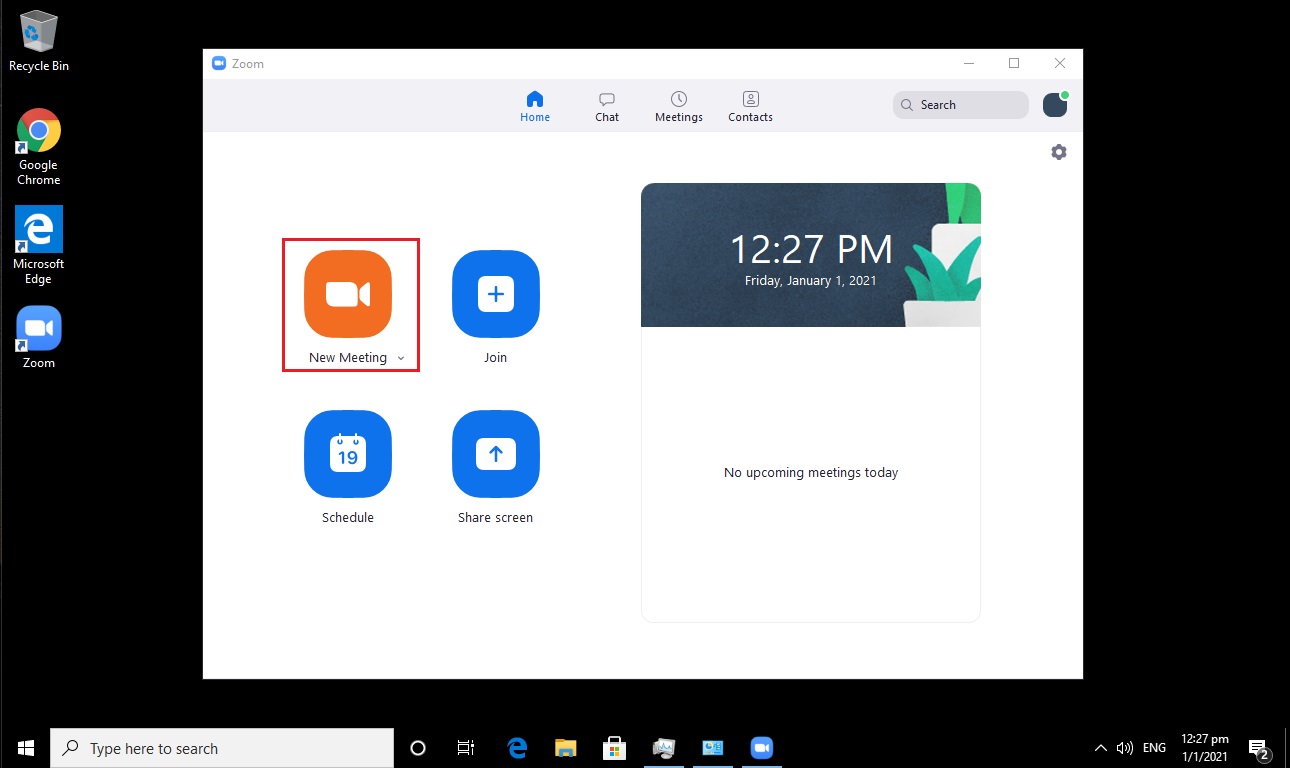Select the Microsoft Edge desktop shortcut
1290x768 pixels.
click(x=39, y=246)
